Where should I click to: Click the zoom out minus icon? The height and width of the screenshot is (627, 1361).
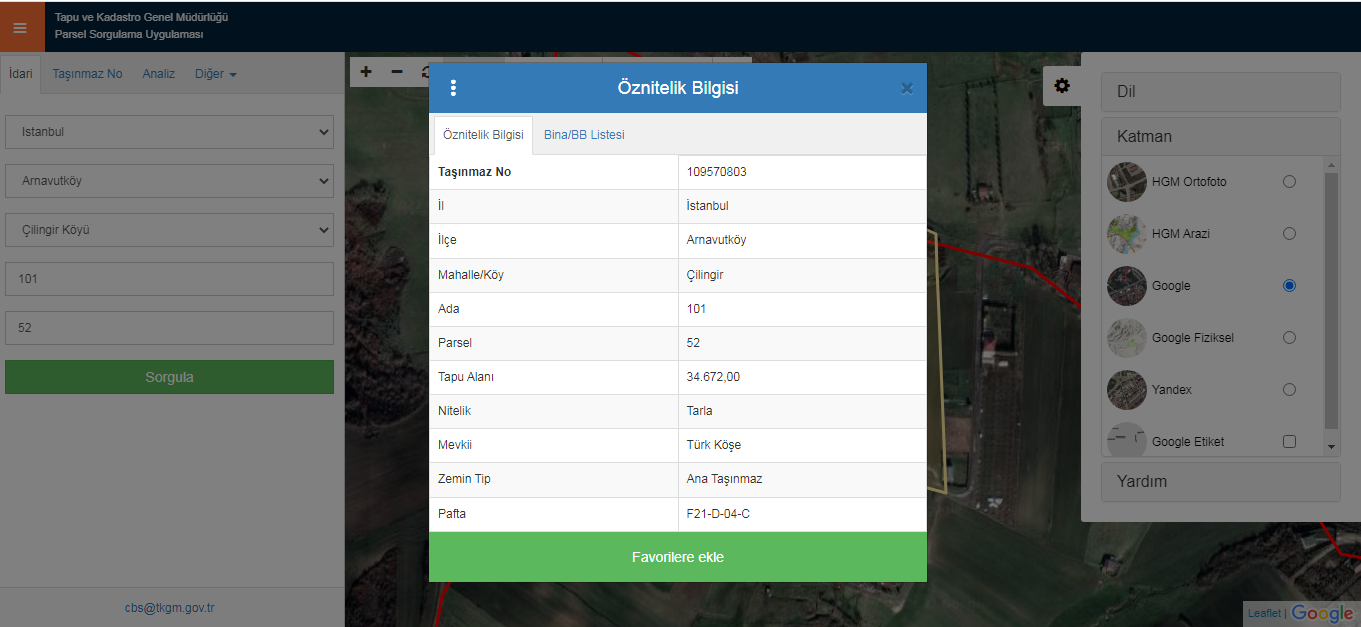[397, 72]
